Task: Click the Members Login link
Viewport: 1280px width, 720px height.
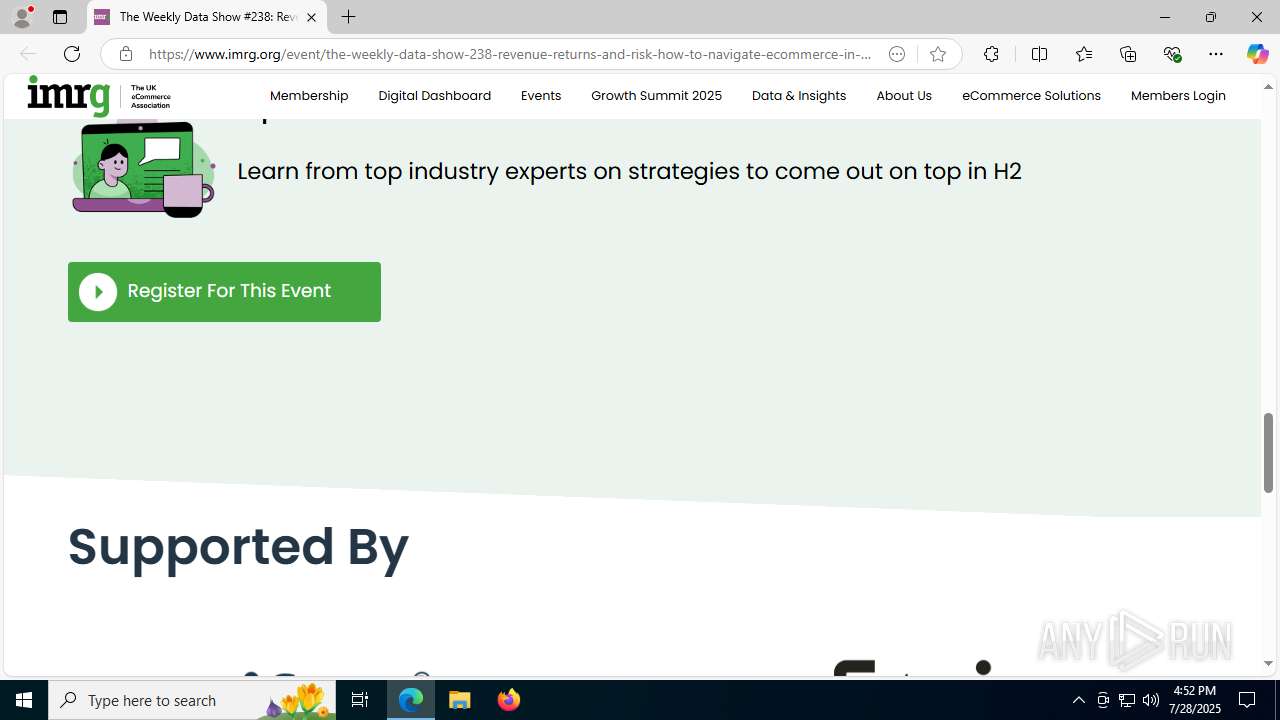Action: point(1178,96)
